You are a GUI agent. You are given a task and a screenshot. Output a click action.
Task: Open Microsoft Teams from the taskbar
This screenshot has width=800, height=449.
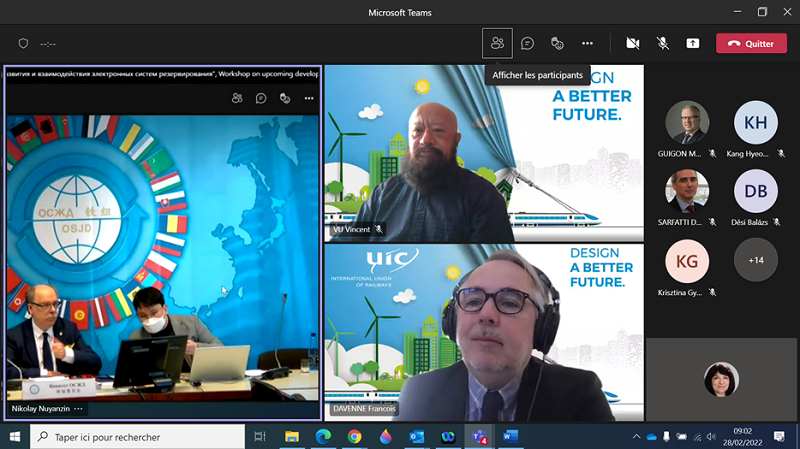479,437
